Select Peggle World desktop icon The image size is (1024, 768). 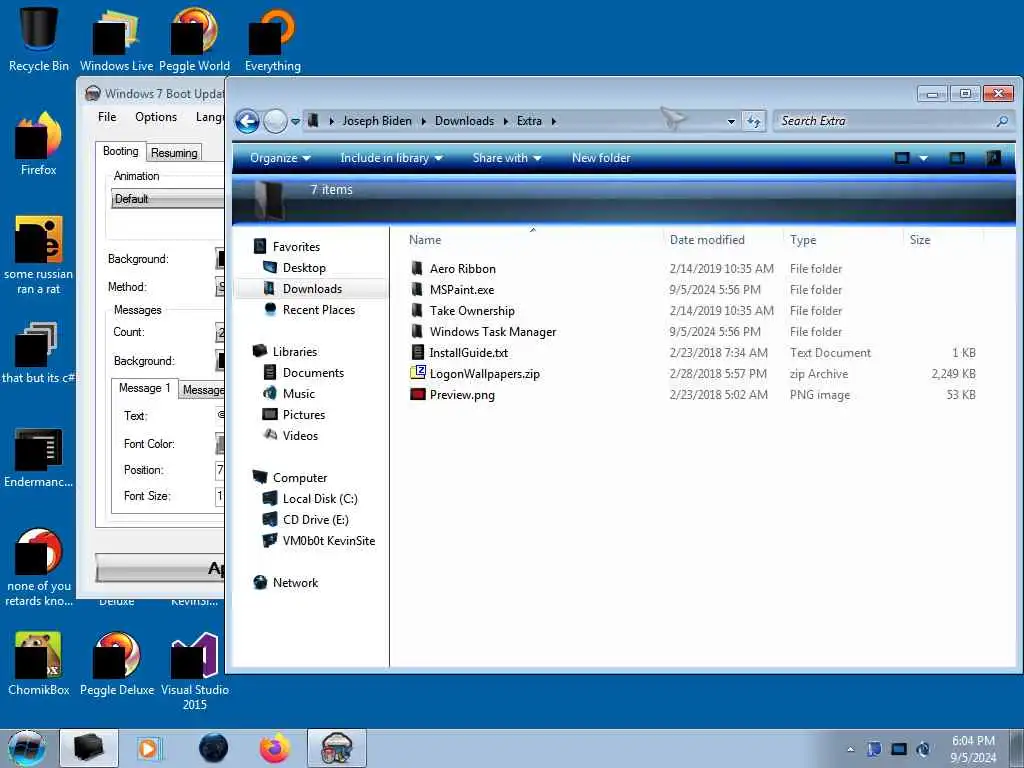tap(195, 38)
